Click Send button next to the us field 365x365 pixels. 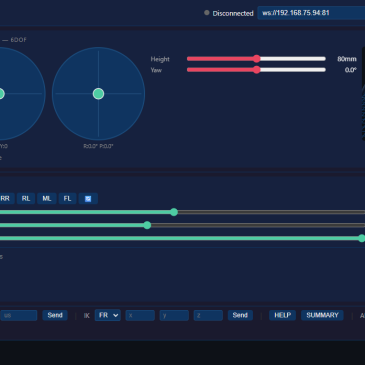click(55, 315)
